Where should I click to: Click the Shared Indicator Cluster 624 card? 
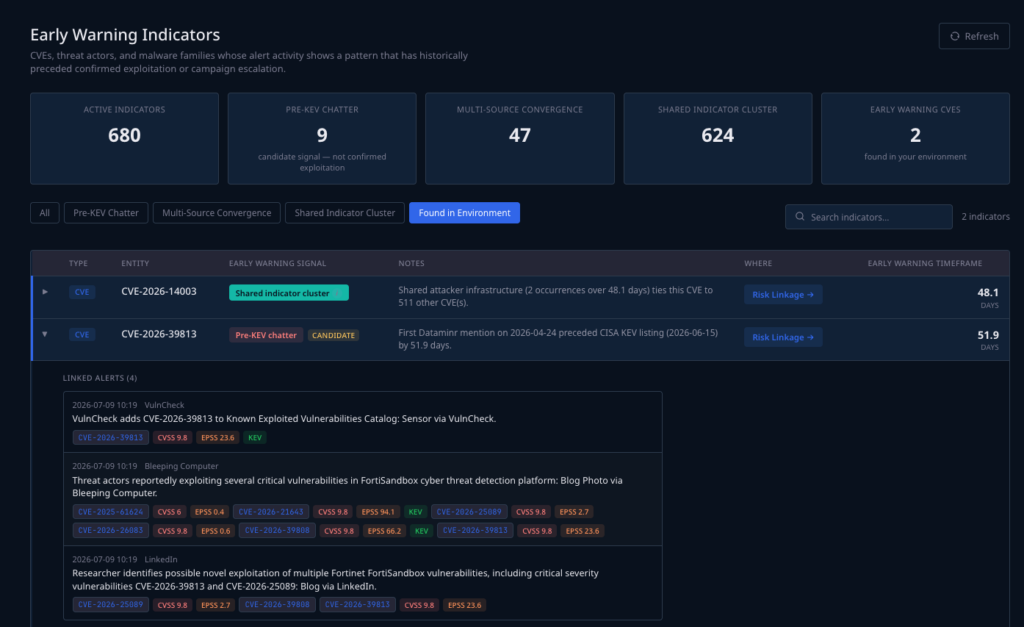[x=718, y=138]
